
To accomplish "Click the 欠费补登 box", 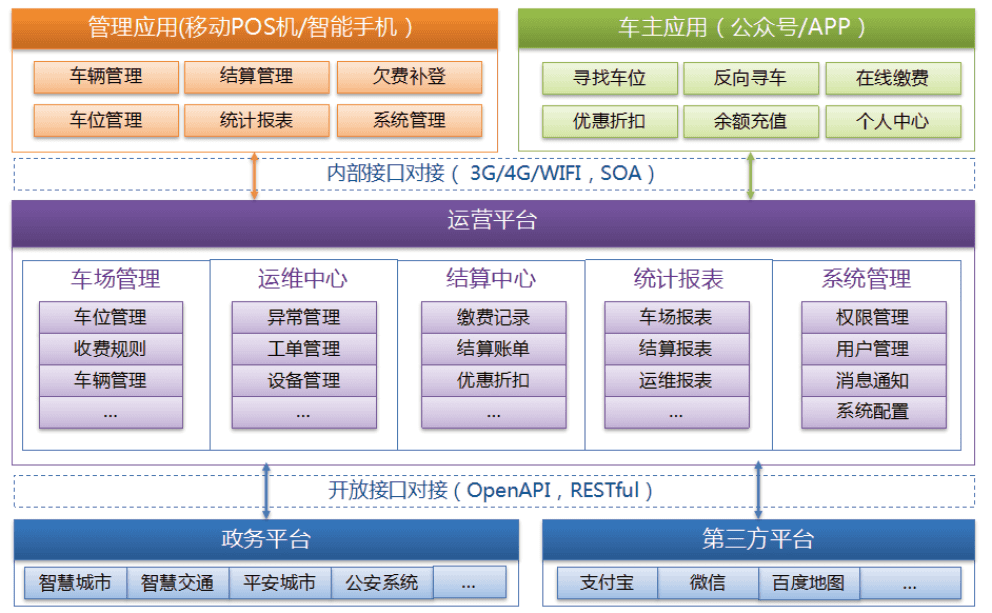I will point(409,77).
